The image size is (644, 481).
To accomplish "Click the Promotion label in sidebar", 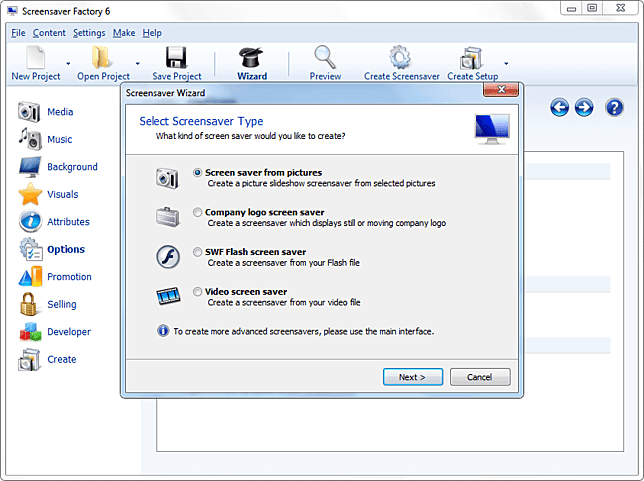I will (69, 277).
